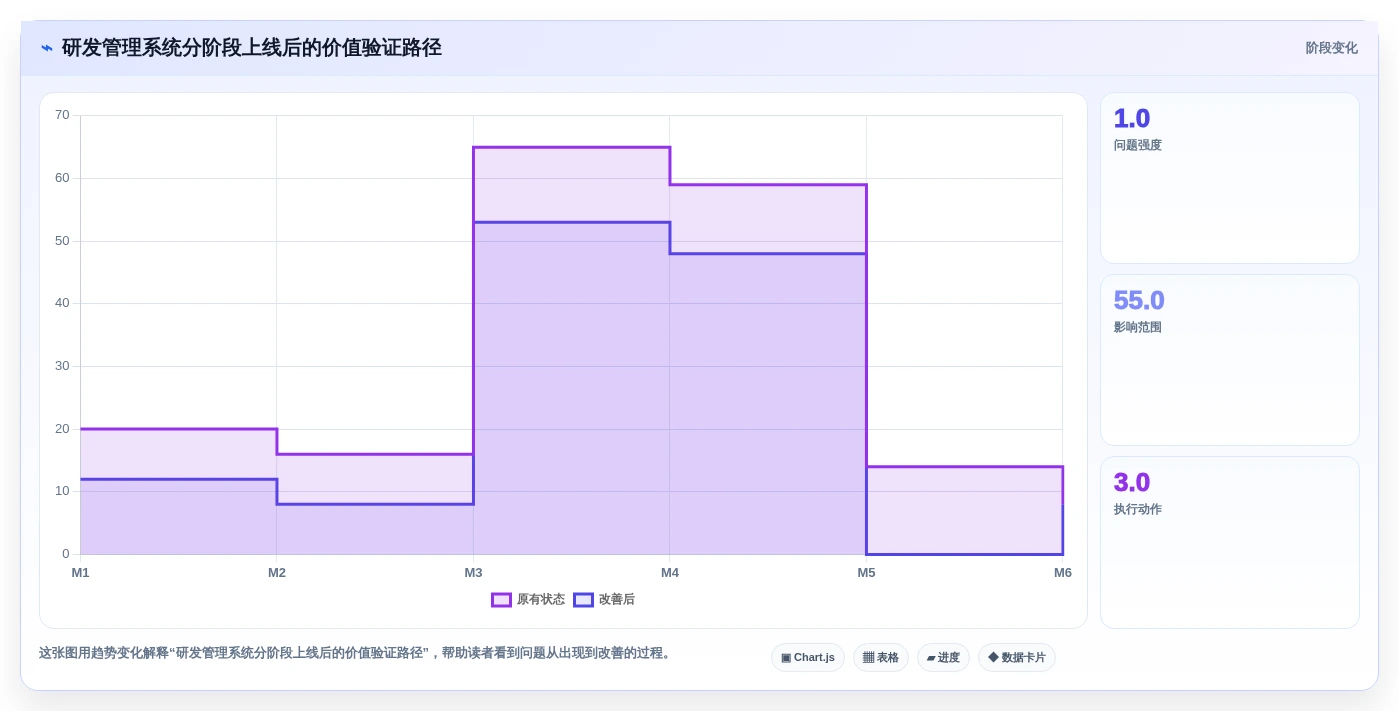
Task: Click the 20 y-axis value
Action: pyautogui.click(x=62, y=429)
